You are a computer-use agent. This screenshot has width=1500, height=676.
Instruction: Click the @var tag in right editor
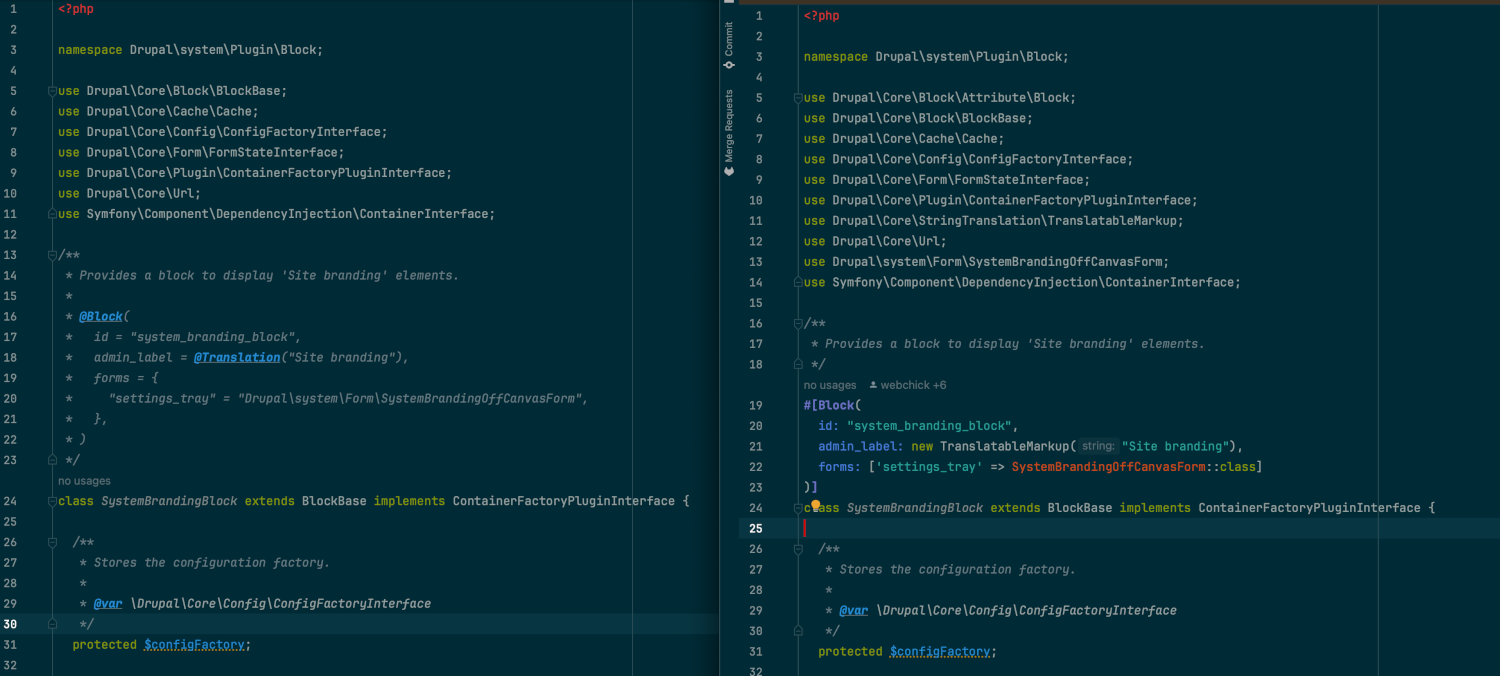[x=854, y=610]
